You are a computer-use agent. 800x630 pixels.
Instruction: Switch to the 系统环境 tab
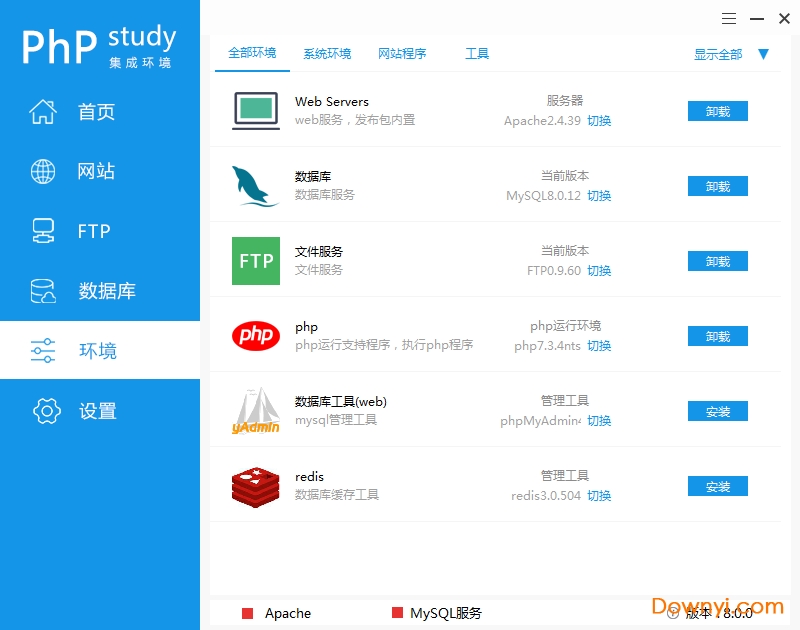point(327,54)
